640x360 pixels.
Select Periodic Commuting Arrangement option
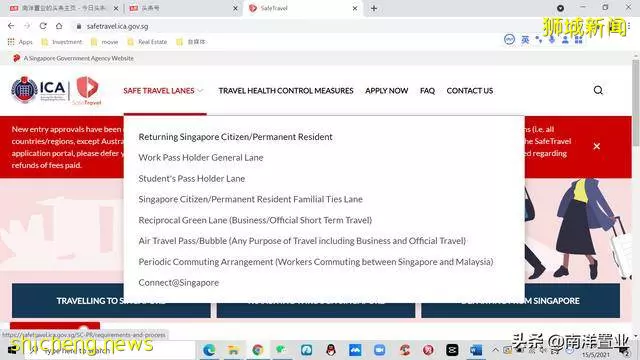pos(316,262)
